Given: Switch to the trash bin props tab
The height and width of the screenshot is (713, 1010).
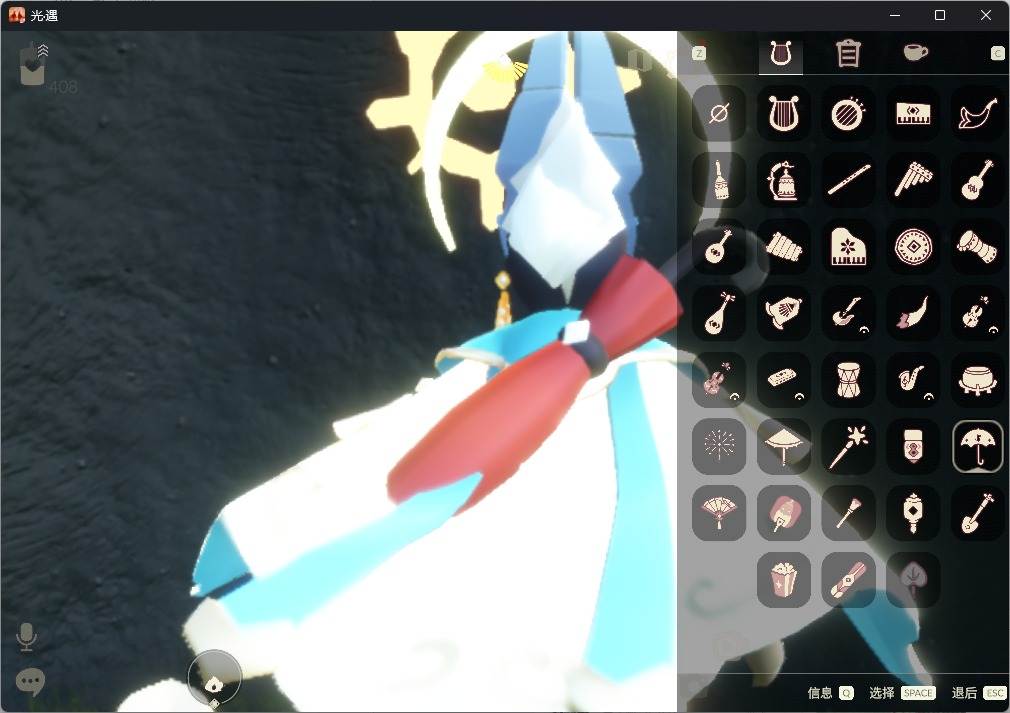Looking at the screenshot, I should coord(848,53).
